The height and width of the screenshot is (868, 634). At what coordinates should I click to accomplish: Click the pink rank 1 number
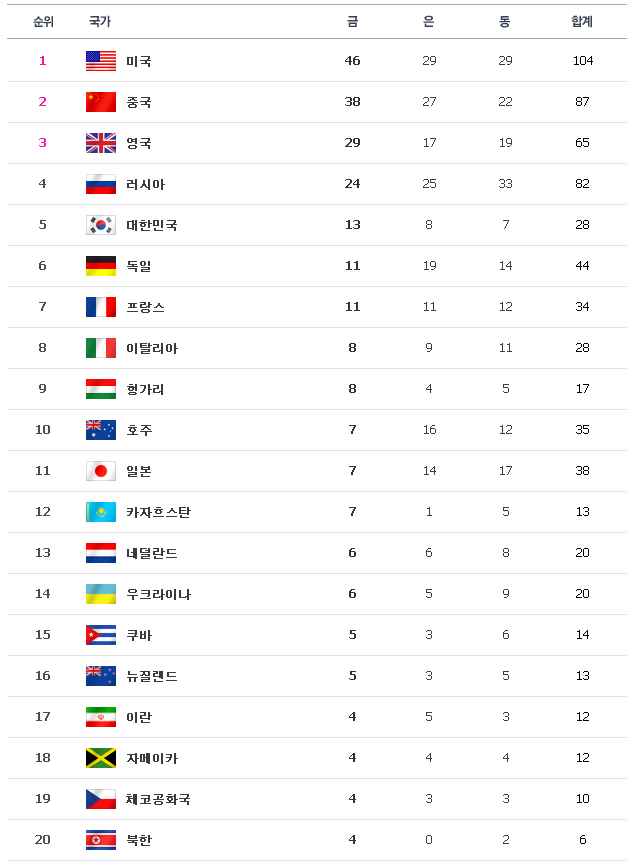[x=43, y=61]
